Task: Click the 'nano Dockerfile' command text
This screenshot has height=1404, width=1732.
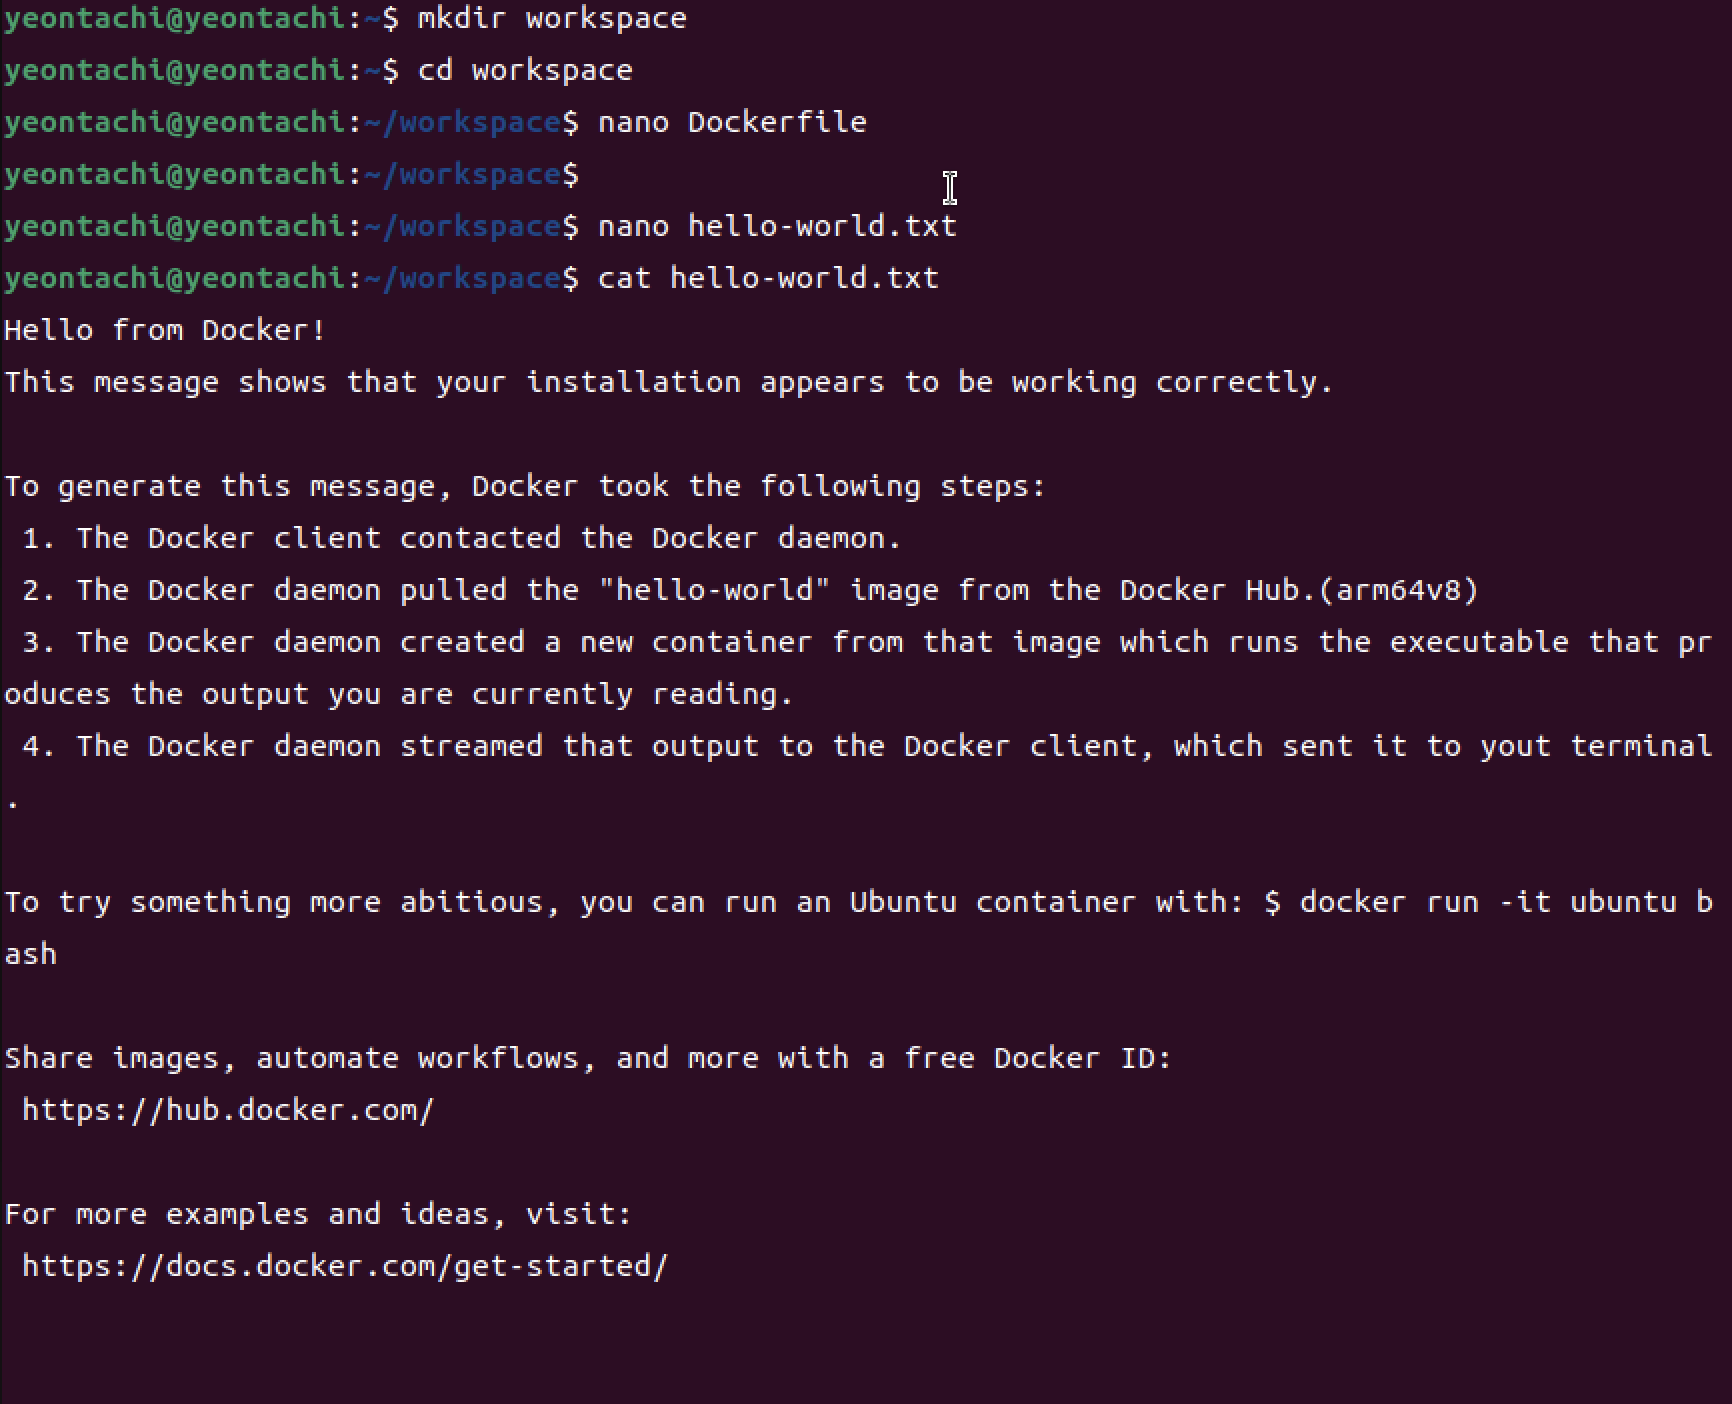Action: [733, 122]
